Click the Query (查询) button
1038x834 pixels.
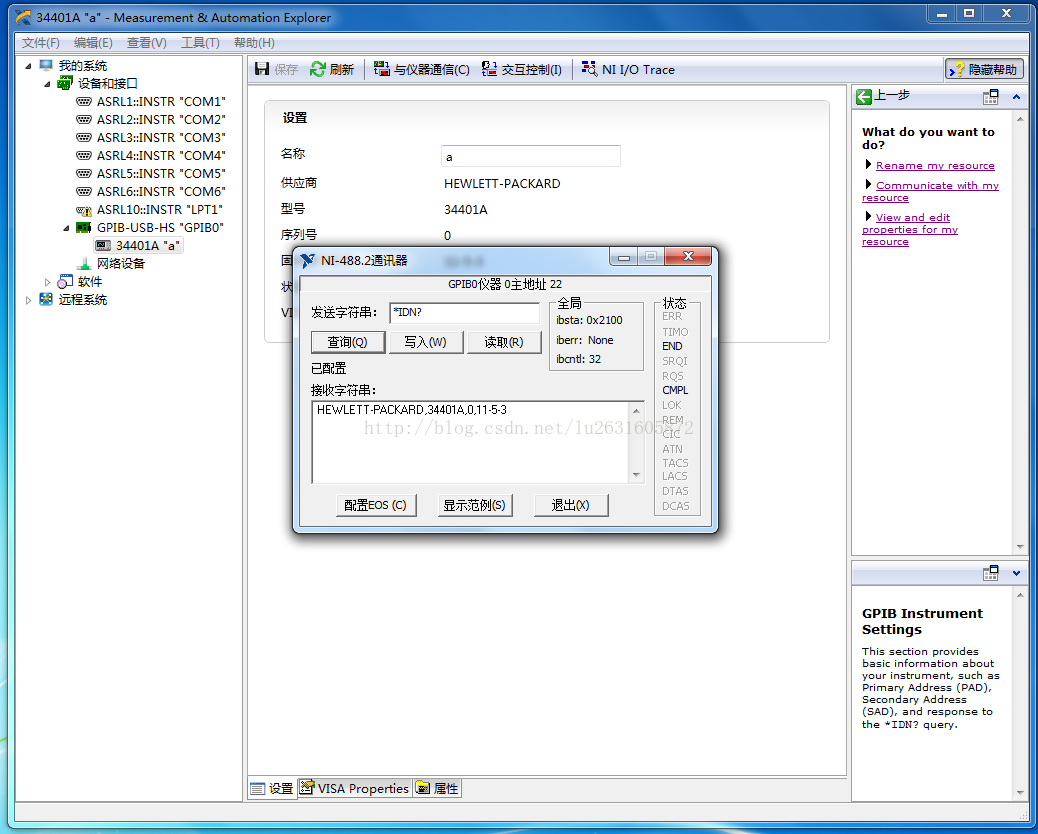(348, 342)
